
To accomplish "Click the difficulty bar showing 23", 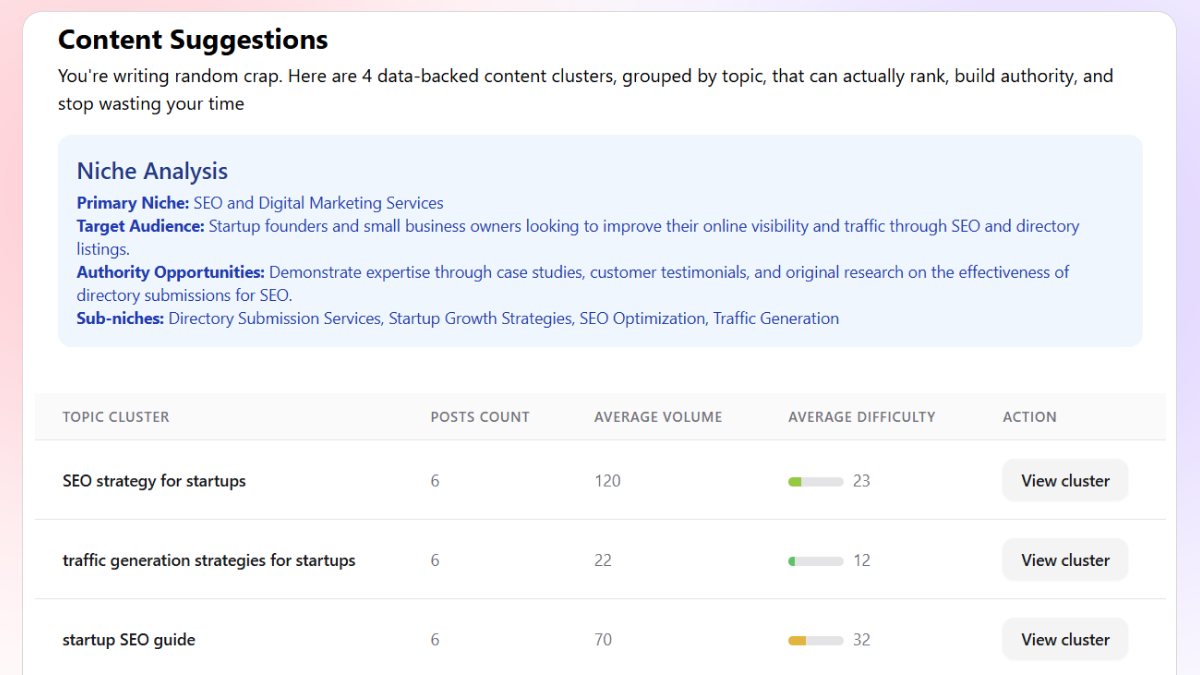I will 816,481.
